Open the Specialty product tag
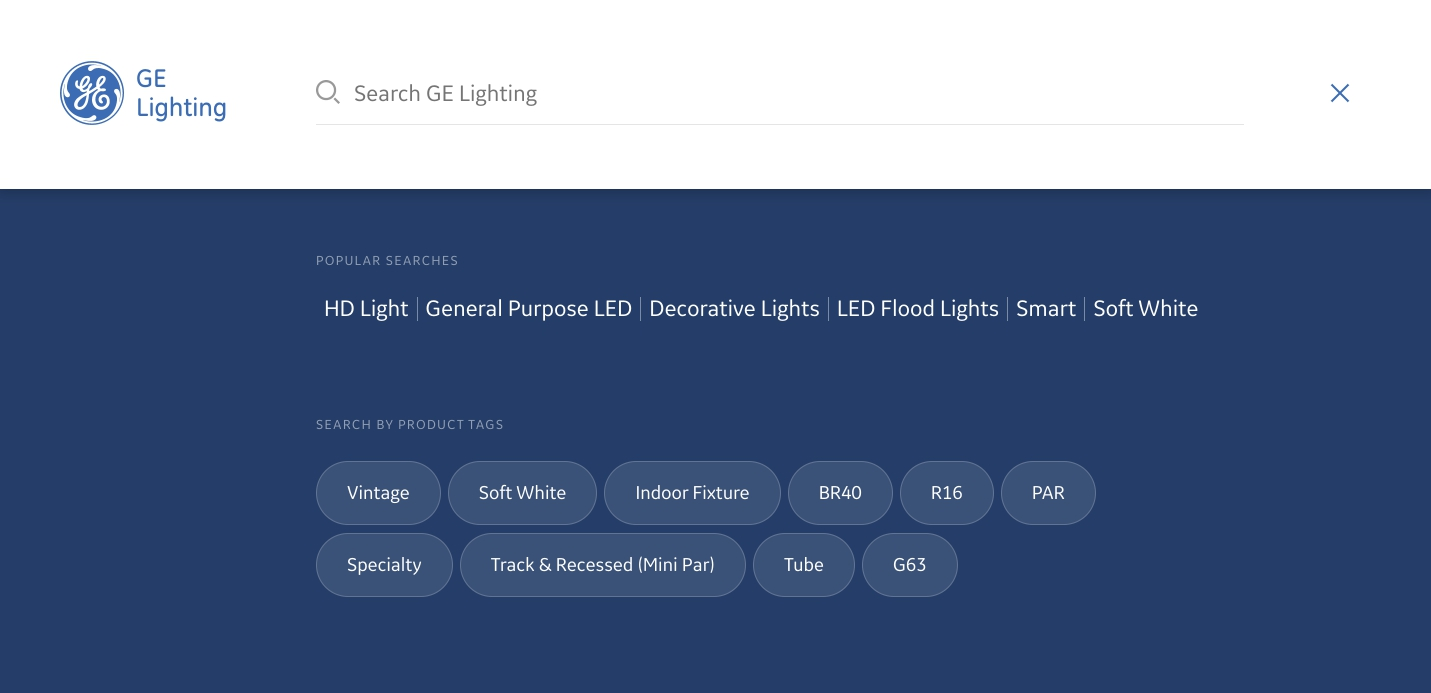Viewport: 1431px width, 693px height. pyautogui.click(x=384, y=565)
